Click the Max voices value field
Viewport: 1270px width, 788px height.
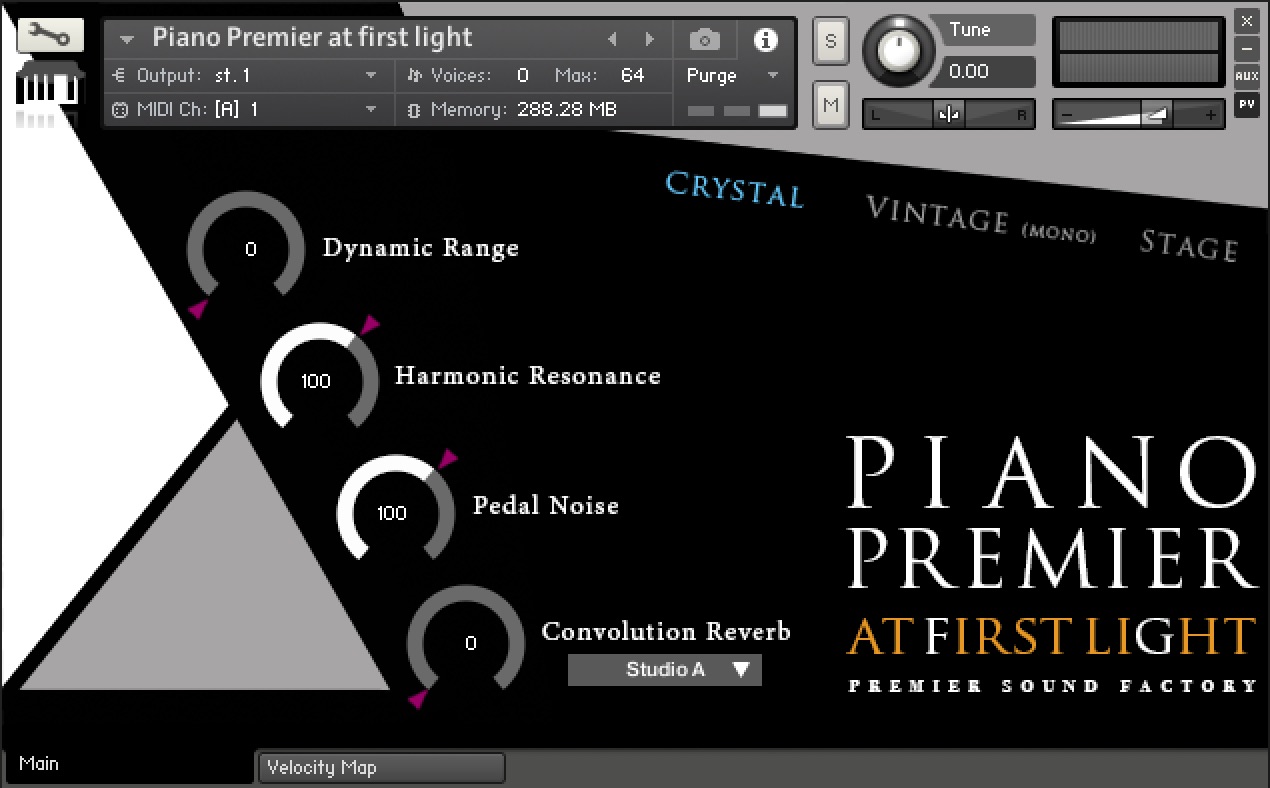point(632,76)
